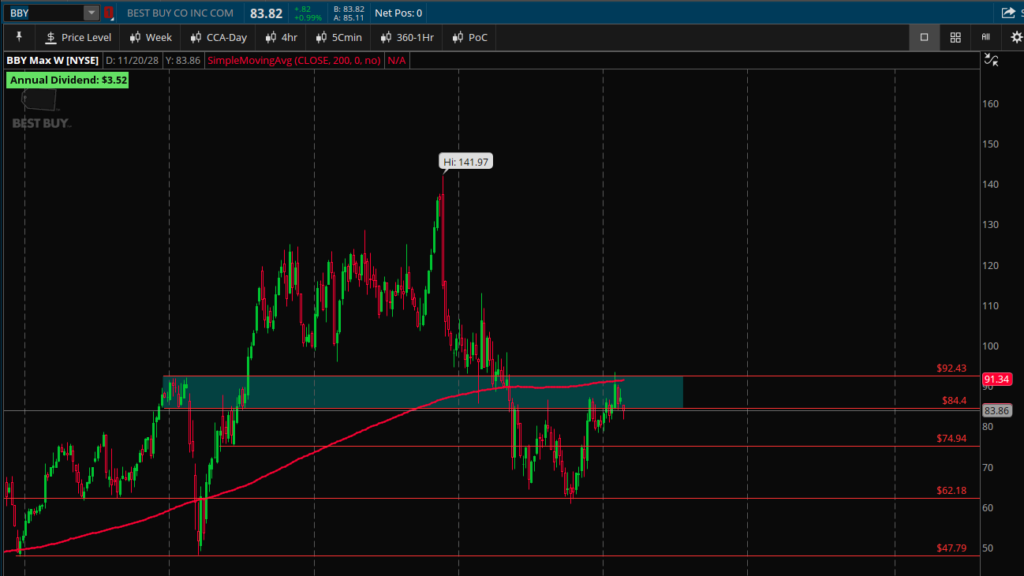This screenshot has width=1024, height=576.
Task: Open the share icon at top right
Action: 1008,13
